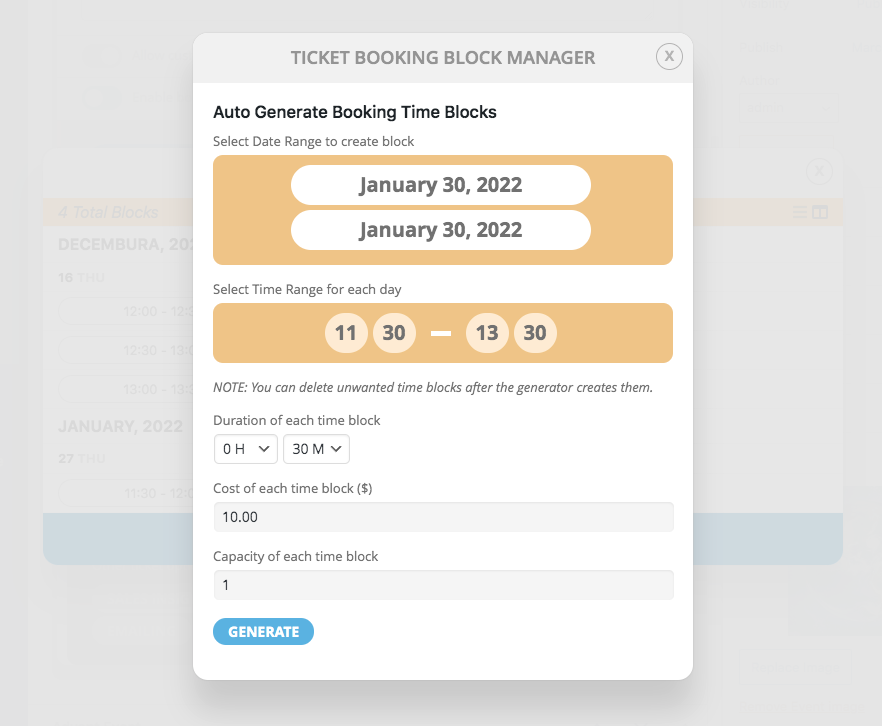Image resolution: width=882 pixels, height=726 pixels.
Task: Change the start hour 11
Action: 346,333
